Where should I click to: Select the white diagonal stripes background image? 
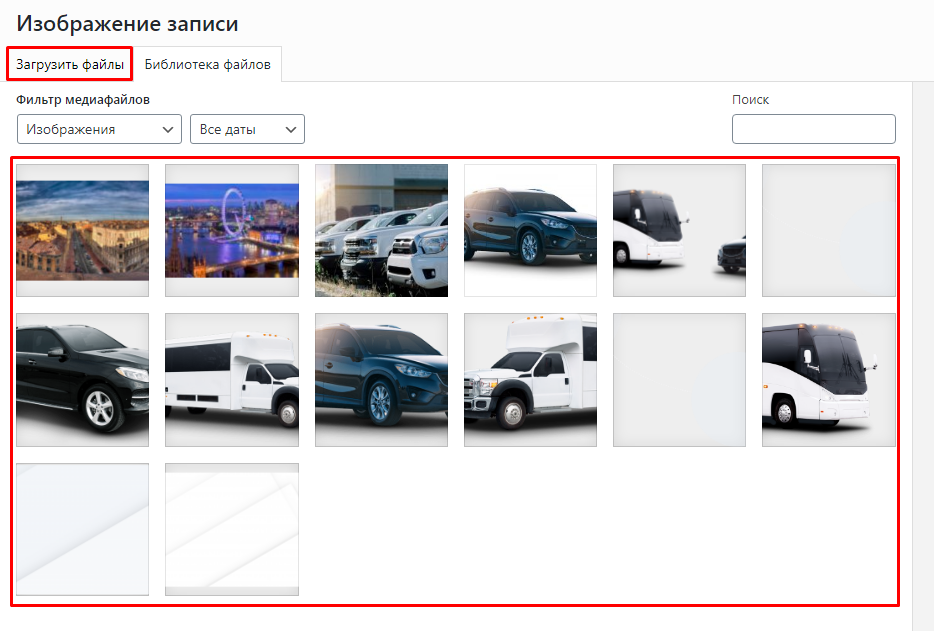pos(232,529)
